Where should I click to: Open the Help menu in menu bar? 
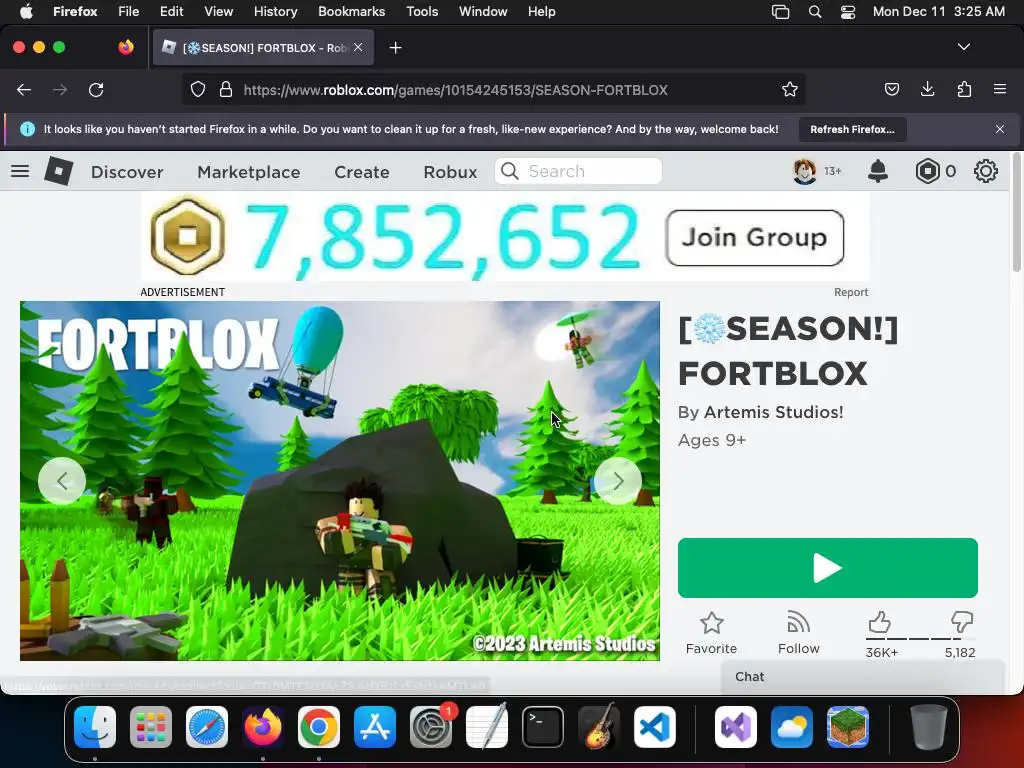pyautogui.click(x=541, y=12)
